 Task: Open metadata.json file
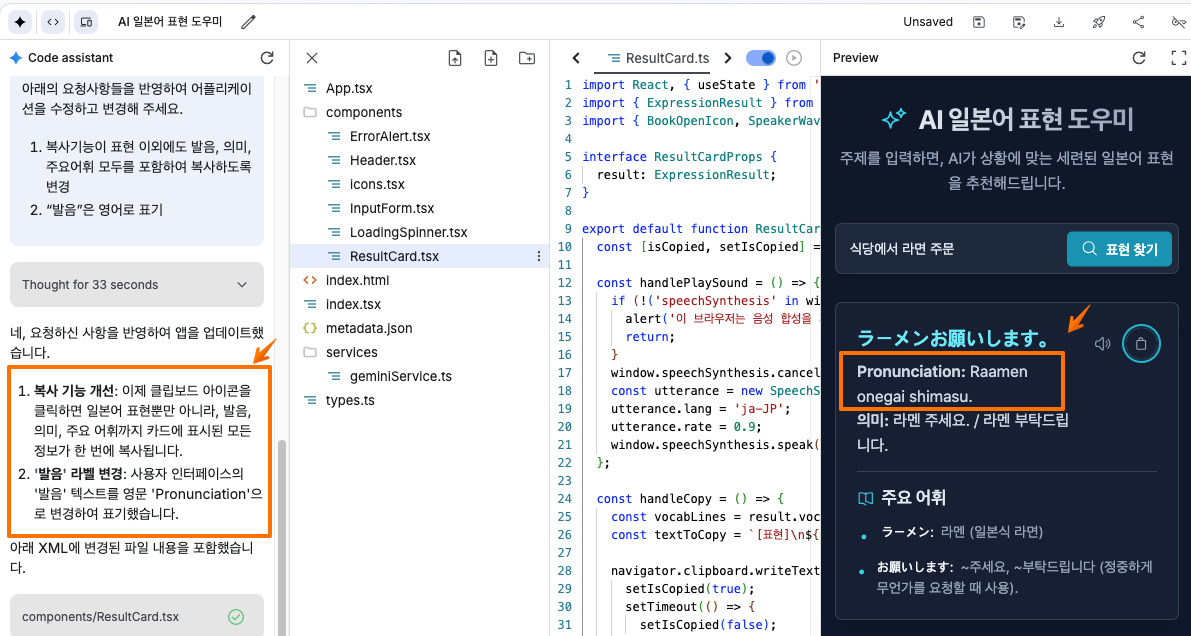coord(368,328)
